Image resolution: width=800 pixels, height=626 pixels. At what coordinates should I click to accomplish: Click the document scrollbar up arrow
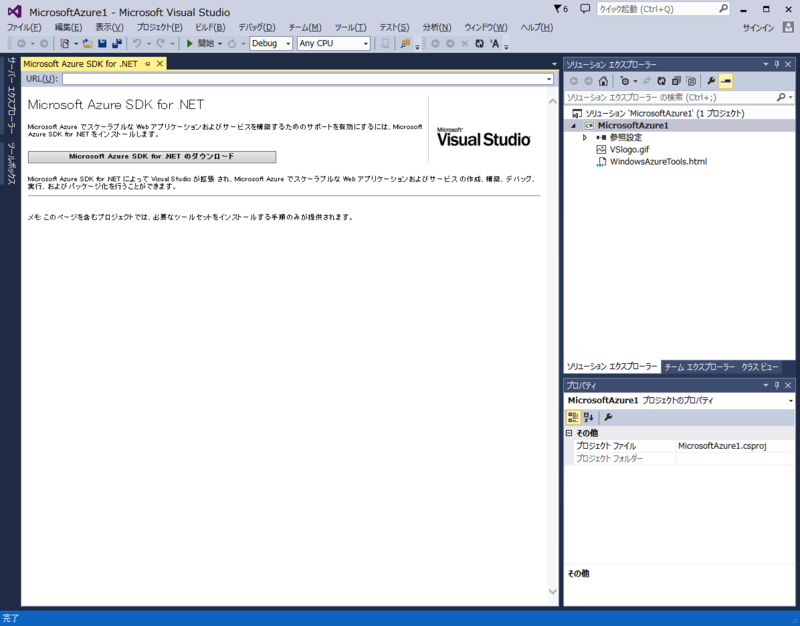(553, 101)
